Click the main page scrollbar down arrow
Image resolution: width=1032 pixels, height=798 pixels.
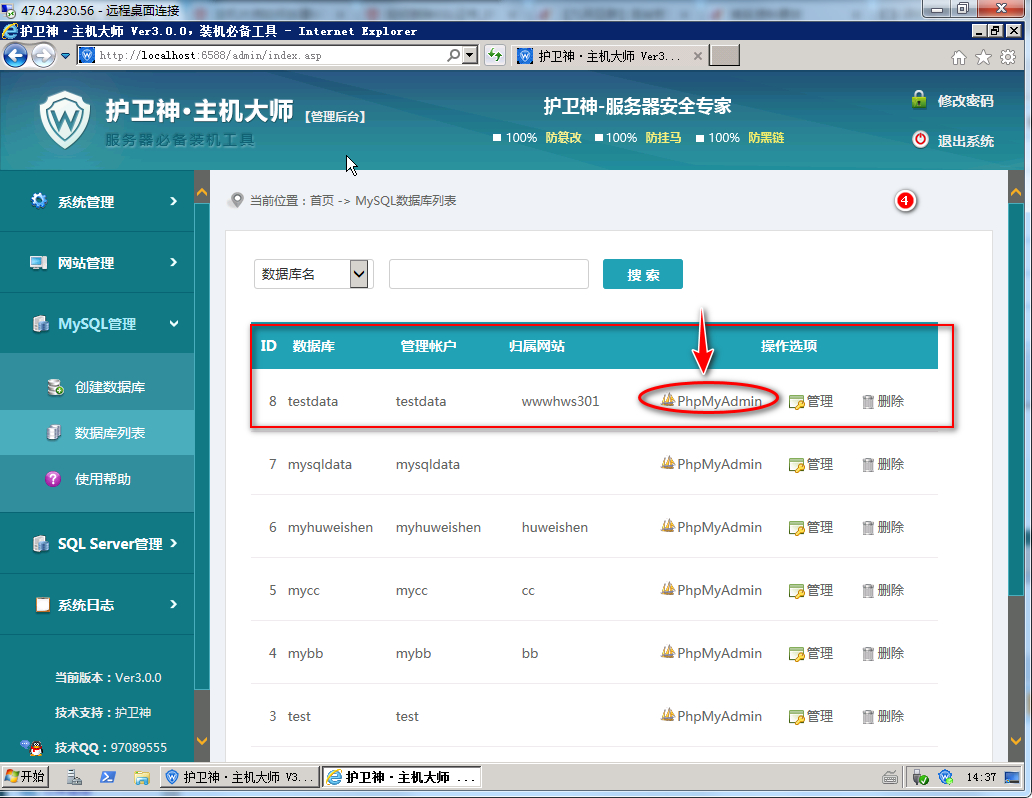click(1016, 741)
